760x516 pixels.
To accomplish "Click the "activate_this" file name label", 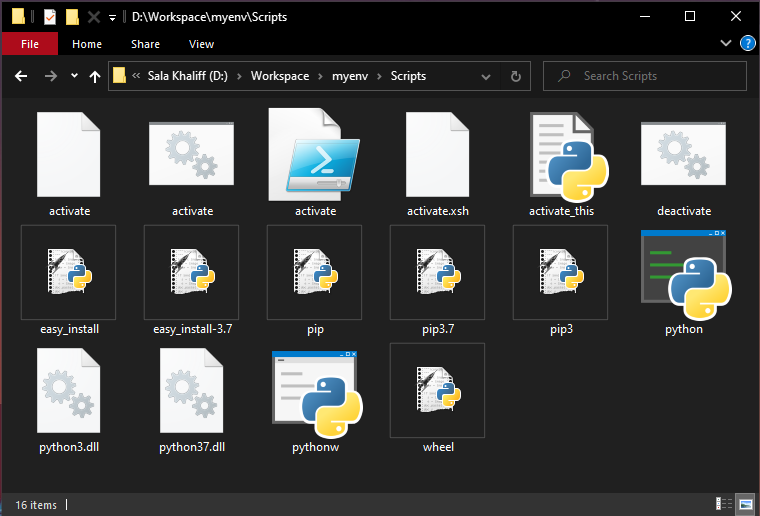I will click(x=561, y=211).
